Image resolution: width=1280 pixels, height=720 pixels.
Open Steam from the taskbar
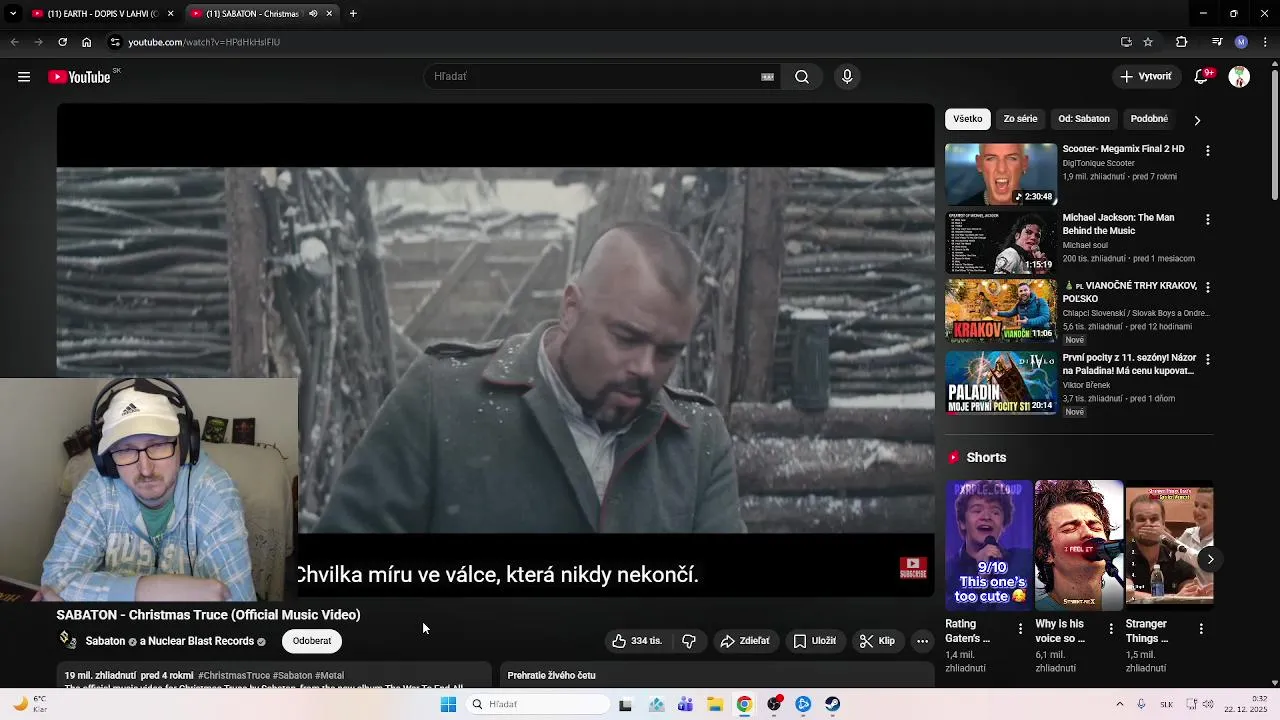[832, 704]
